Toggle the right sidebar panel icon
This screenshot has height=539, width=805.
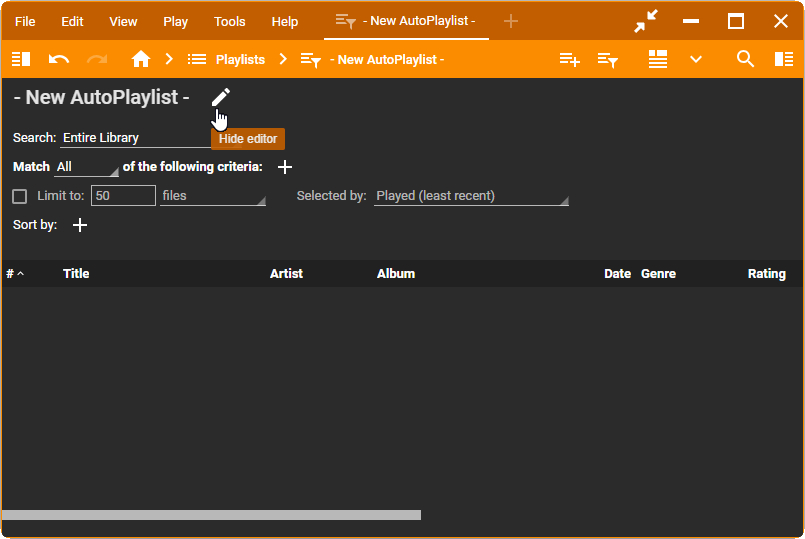pyautogui.click(x=784, y=59)
